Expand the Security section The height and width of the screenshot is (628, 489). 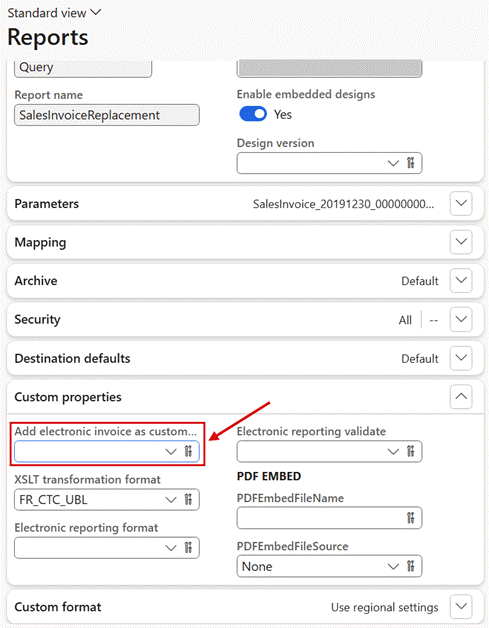point(461,319)
